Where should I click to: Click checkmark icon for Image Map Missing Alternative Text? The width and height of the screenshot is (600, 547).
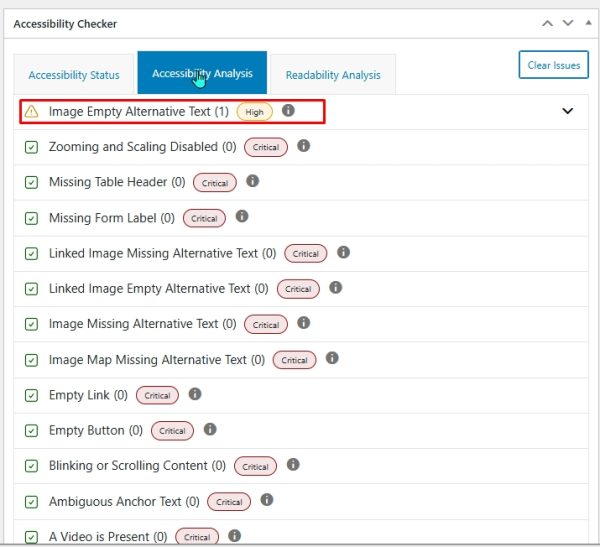[31, 360]
